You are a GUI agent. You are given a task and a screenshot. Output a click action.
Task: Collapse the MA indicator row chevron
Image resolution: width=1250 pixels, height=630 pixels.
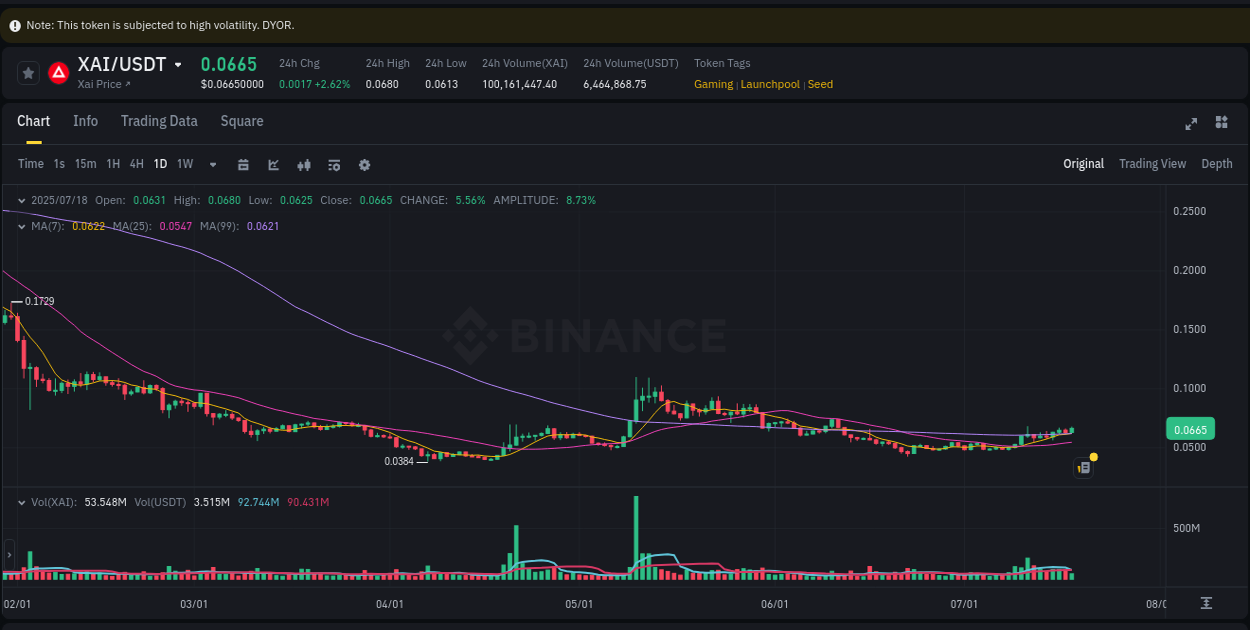(21, 226)
